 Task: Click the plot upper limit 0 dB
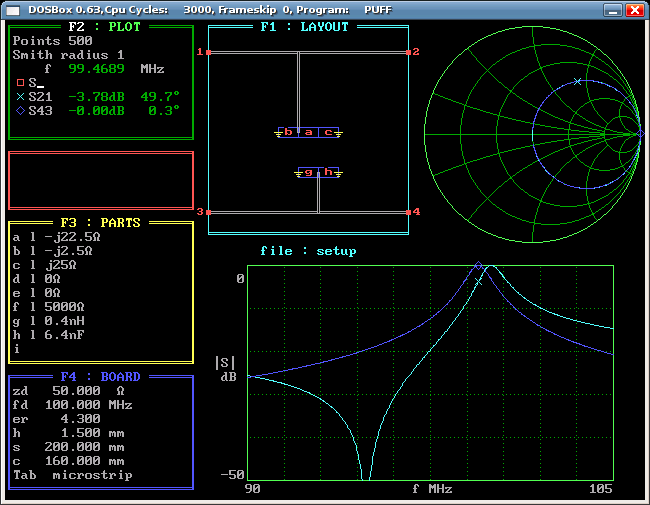[x=240, y=279]
